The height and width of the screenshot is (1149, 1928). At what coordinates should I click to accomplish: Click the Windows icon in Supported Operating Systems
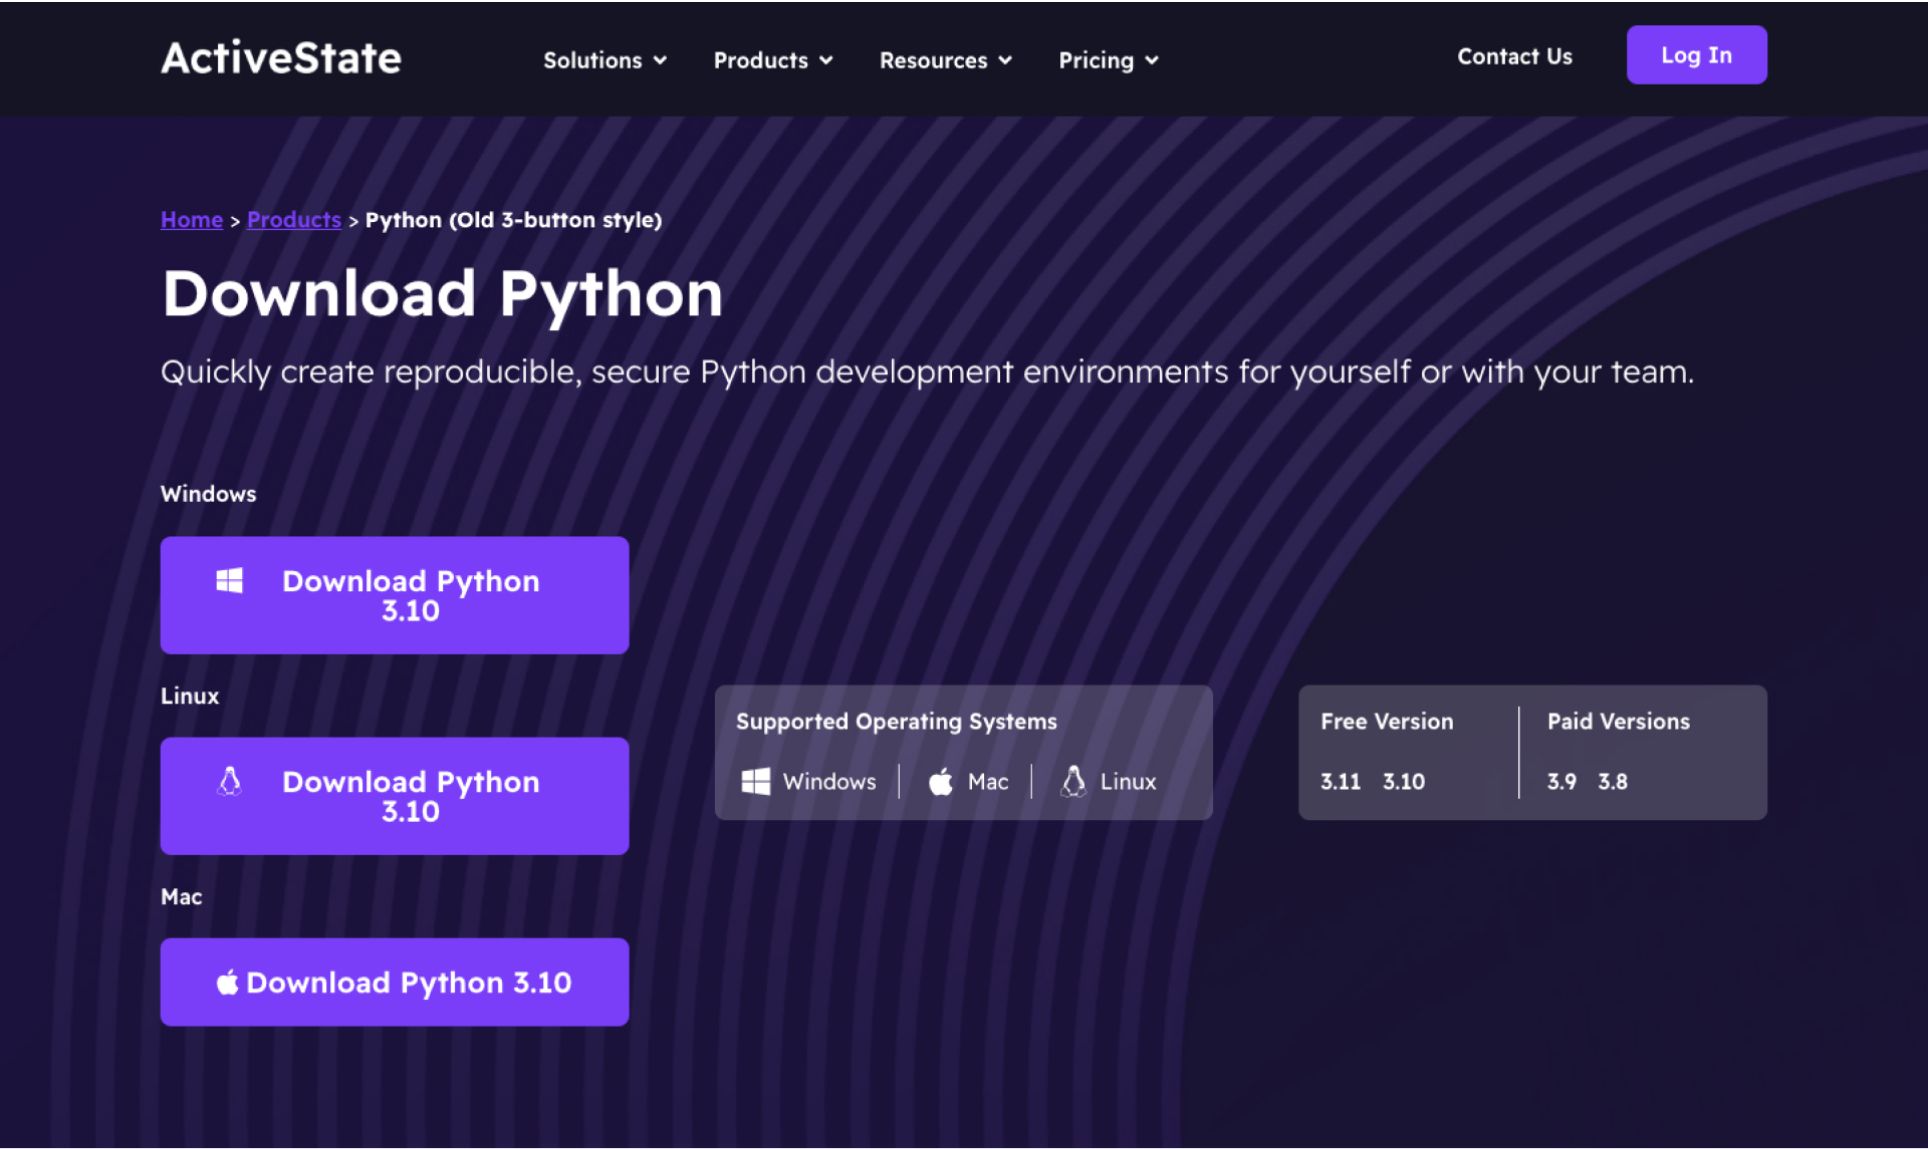click(756, 781)
